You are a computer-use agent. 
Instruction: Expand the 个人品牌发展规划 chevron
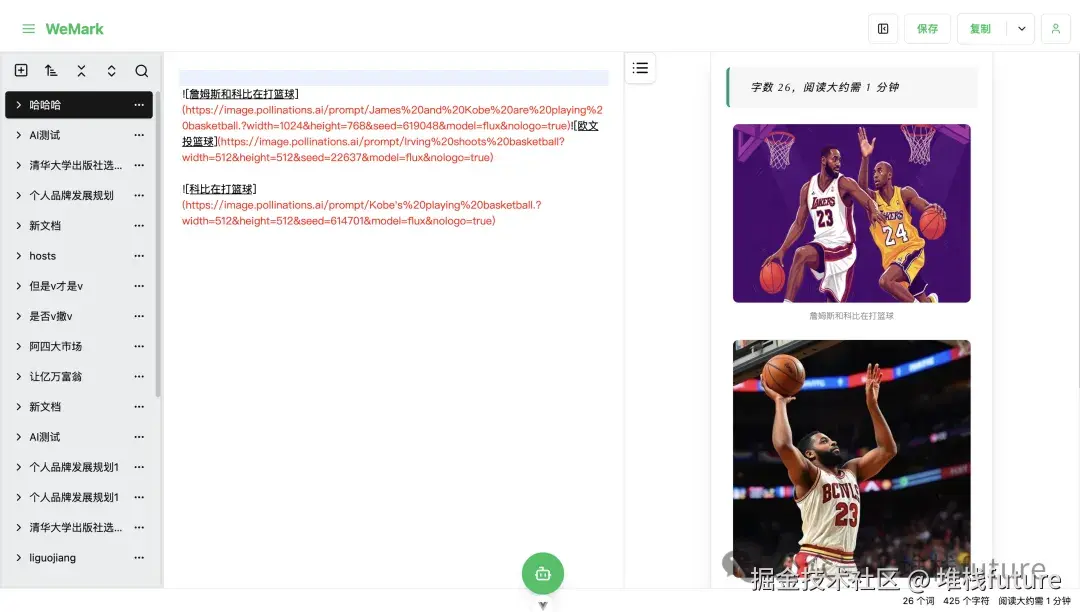pyautogui.click(x=19, y=196)
